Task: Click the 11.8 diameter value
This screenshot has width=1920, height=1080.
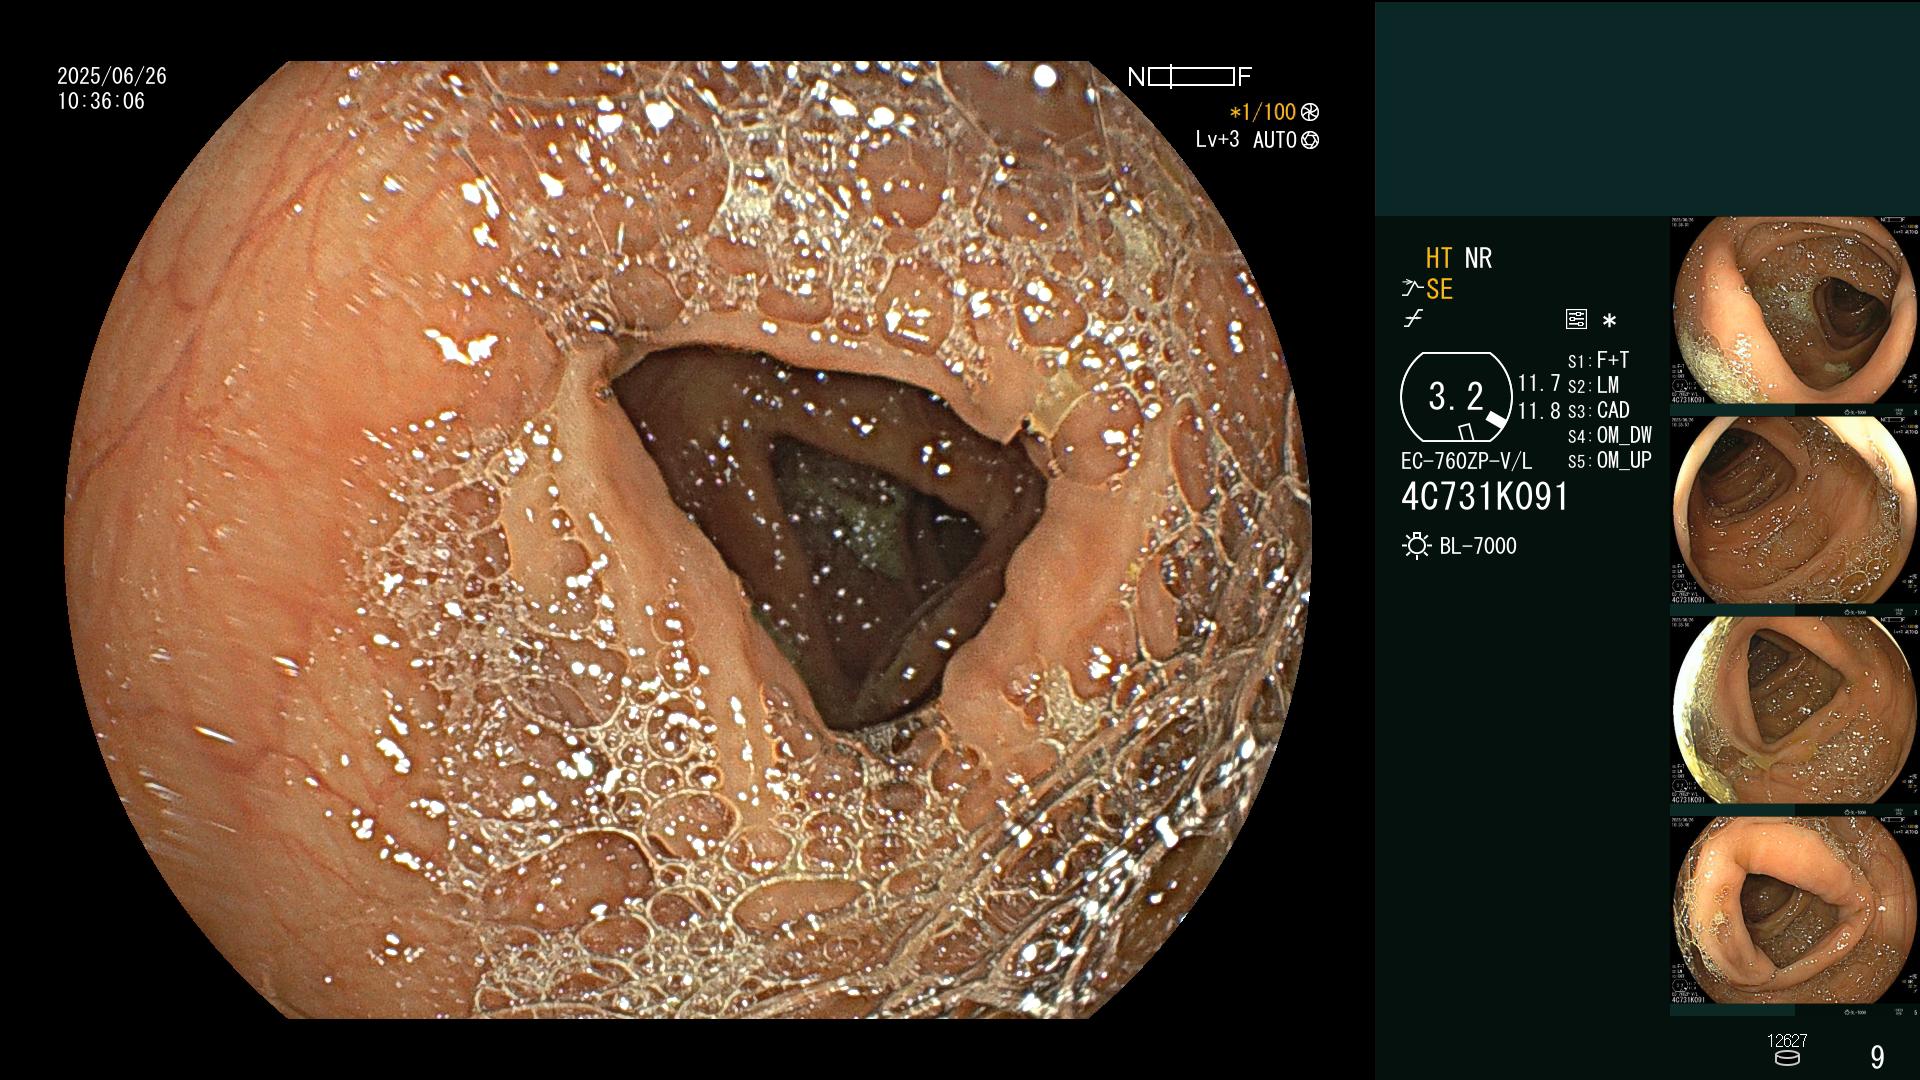Action: click(x=1539, y=412)
